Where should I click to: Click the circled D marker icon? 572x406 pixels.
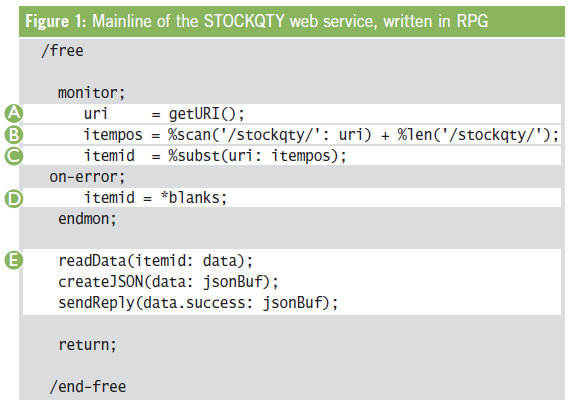pos(14,198)
